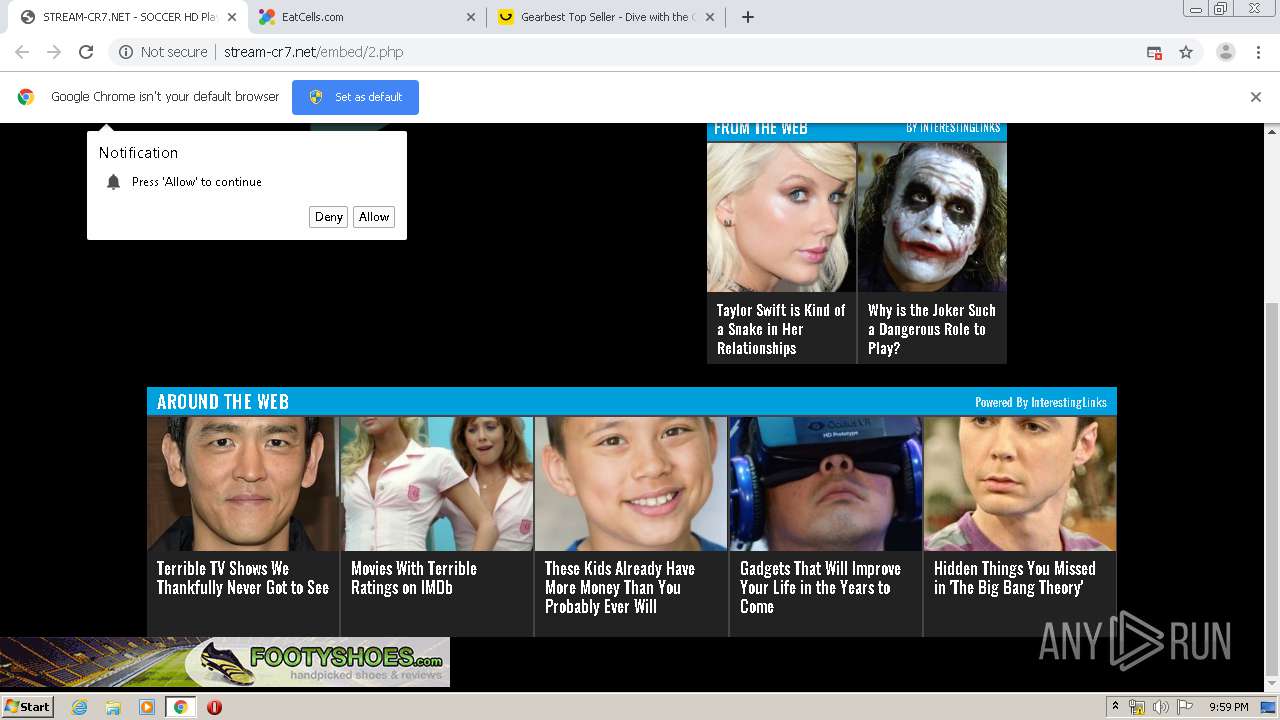Open the Chrome three-dot menu
The height and width of the screenshot is (720, 1280).
pyautogui.click(x=1258, y=52)
